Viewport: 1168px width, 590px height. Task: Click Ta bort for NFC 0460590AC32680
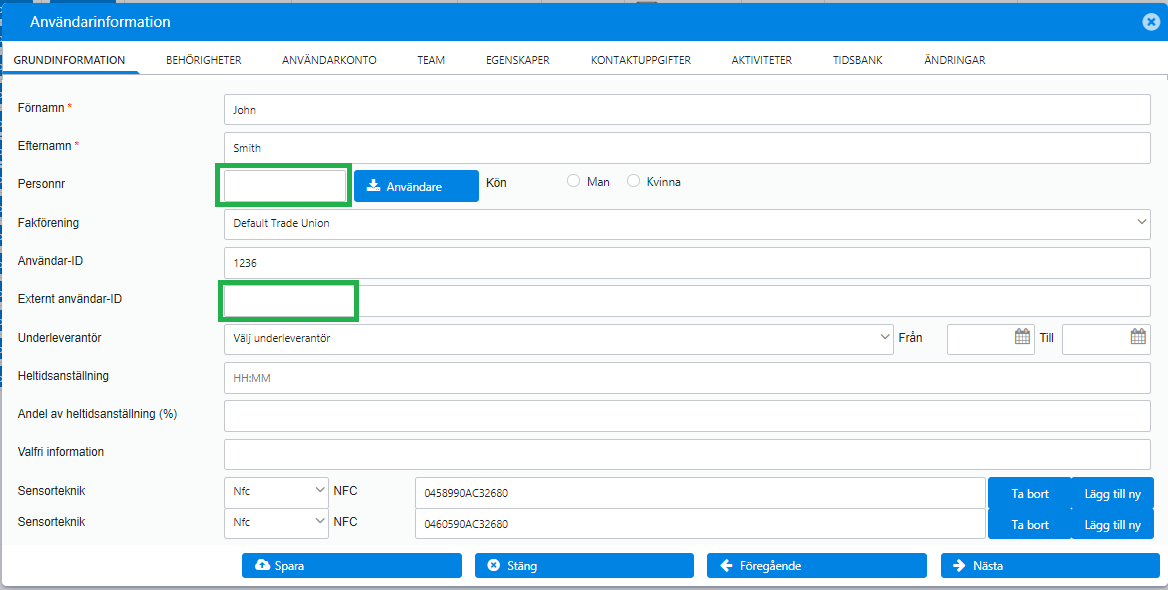tap(1029, 524)
